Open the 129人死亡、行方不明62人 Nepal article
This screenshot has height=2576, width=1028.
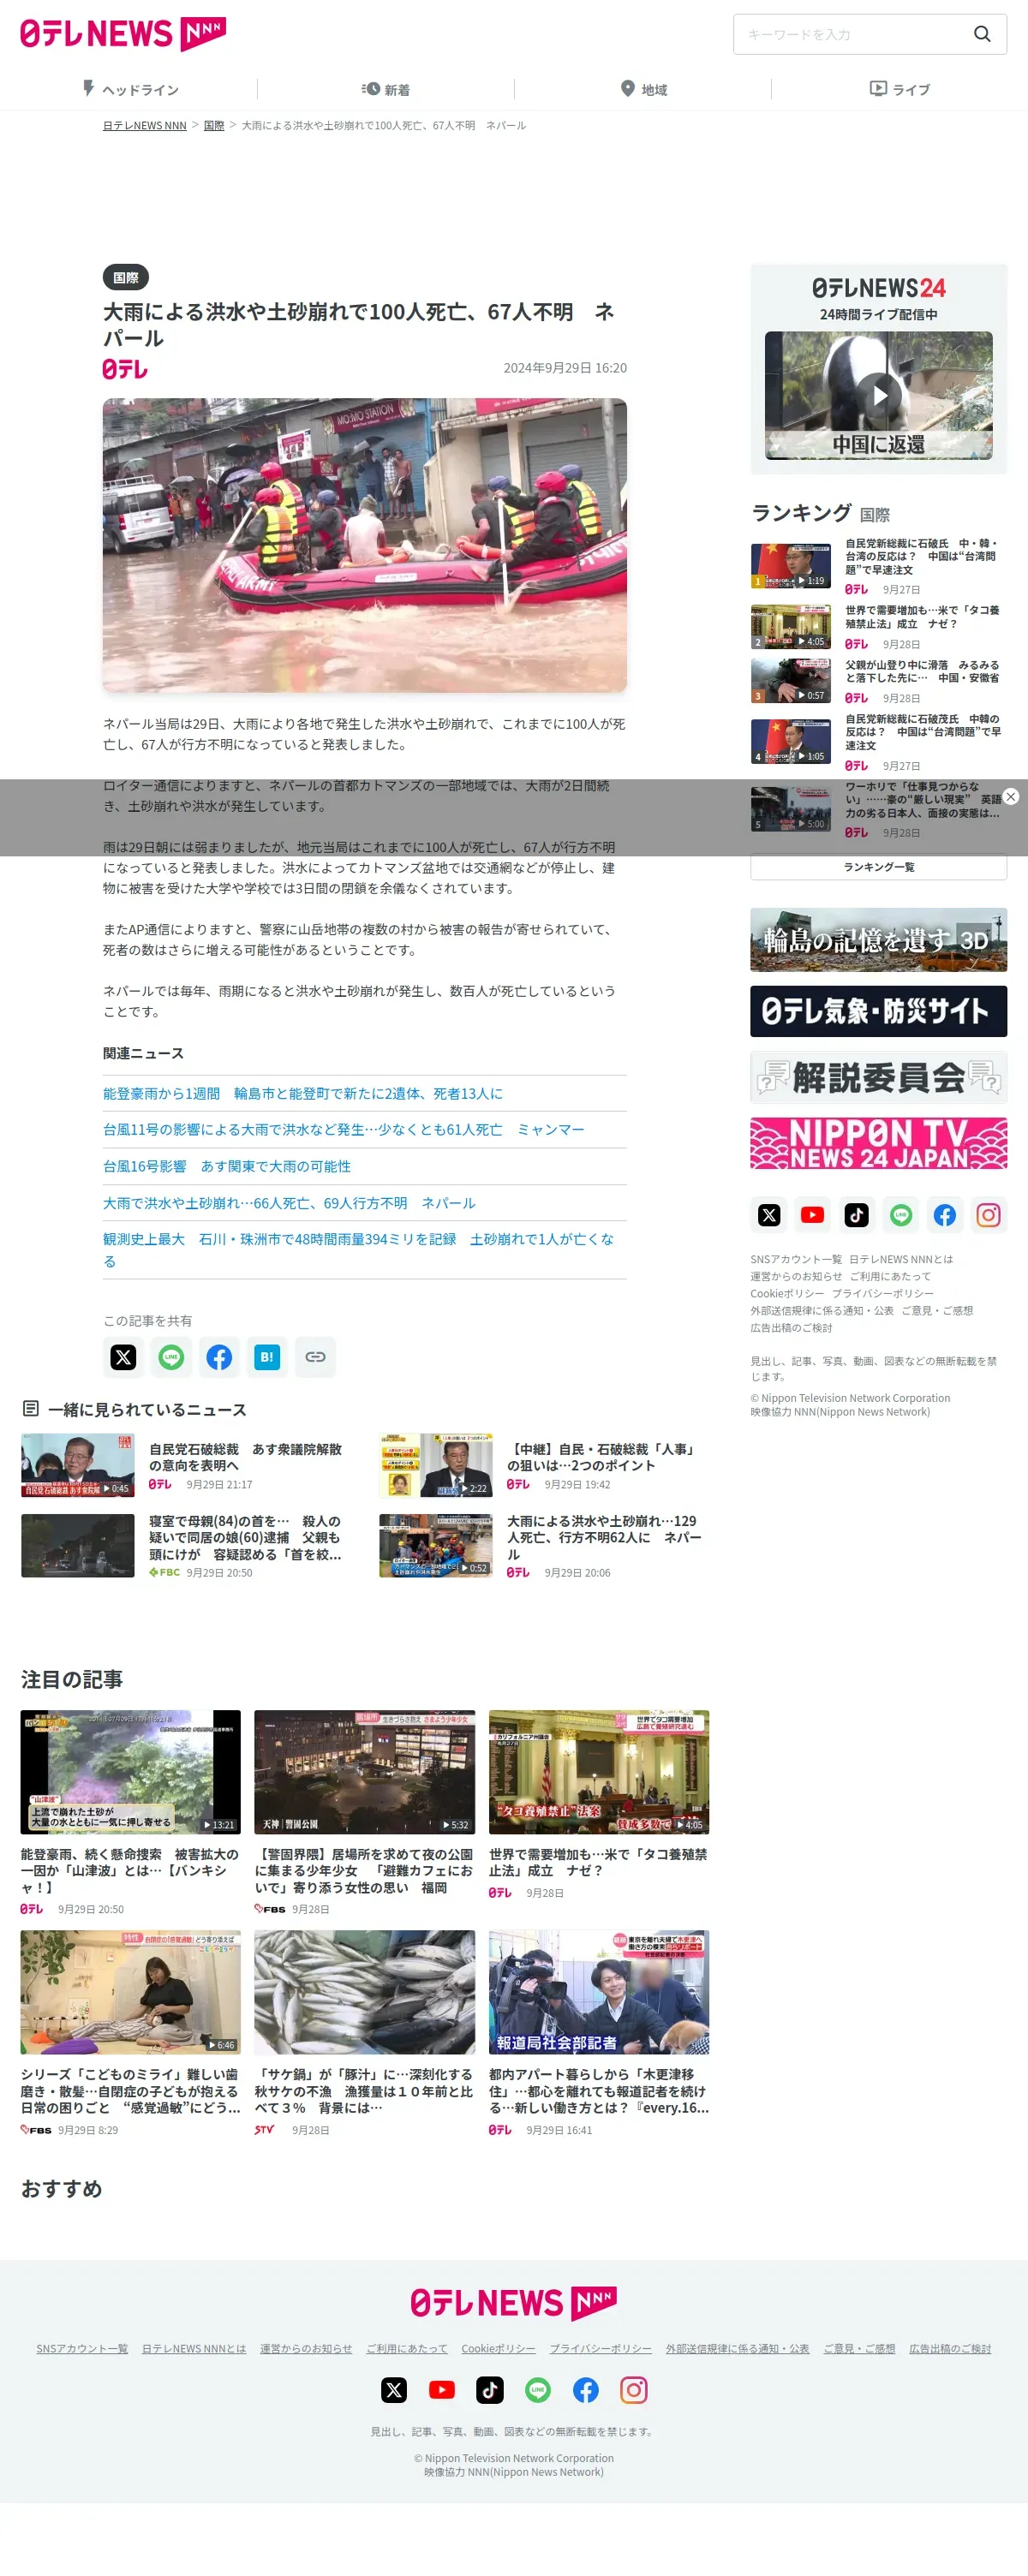coord(542,1545)
